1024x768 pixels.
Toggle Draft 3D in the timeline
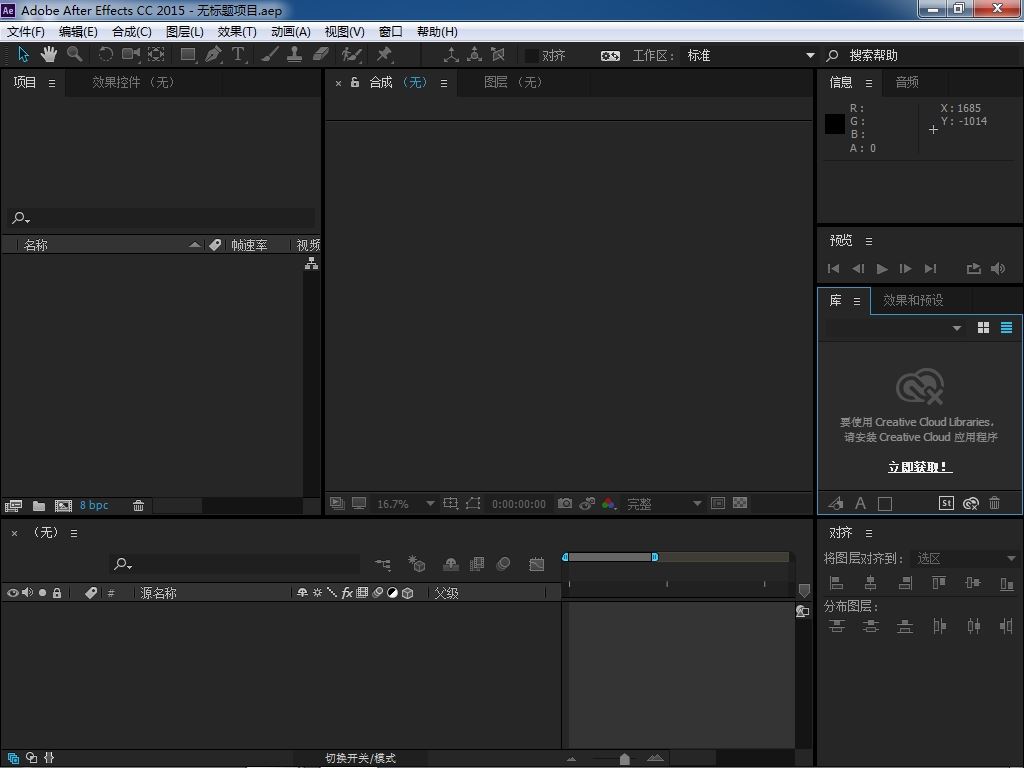point(416,564)
